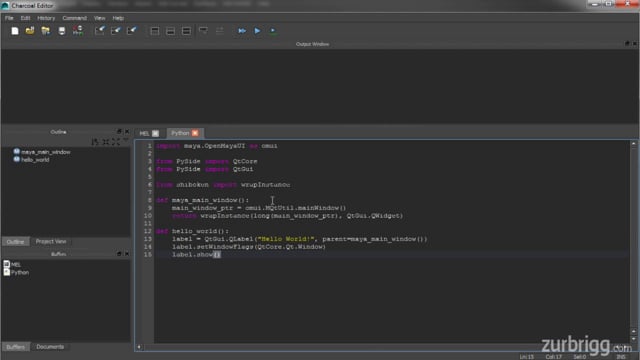Open a file using the yellow folder icon
640x360 pixels.
(30, 31)
